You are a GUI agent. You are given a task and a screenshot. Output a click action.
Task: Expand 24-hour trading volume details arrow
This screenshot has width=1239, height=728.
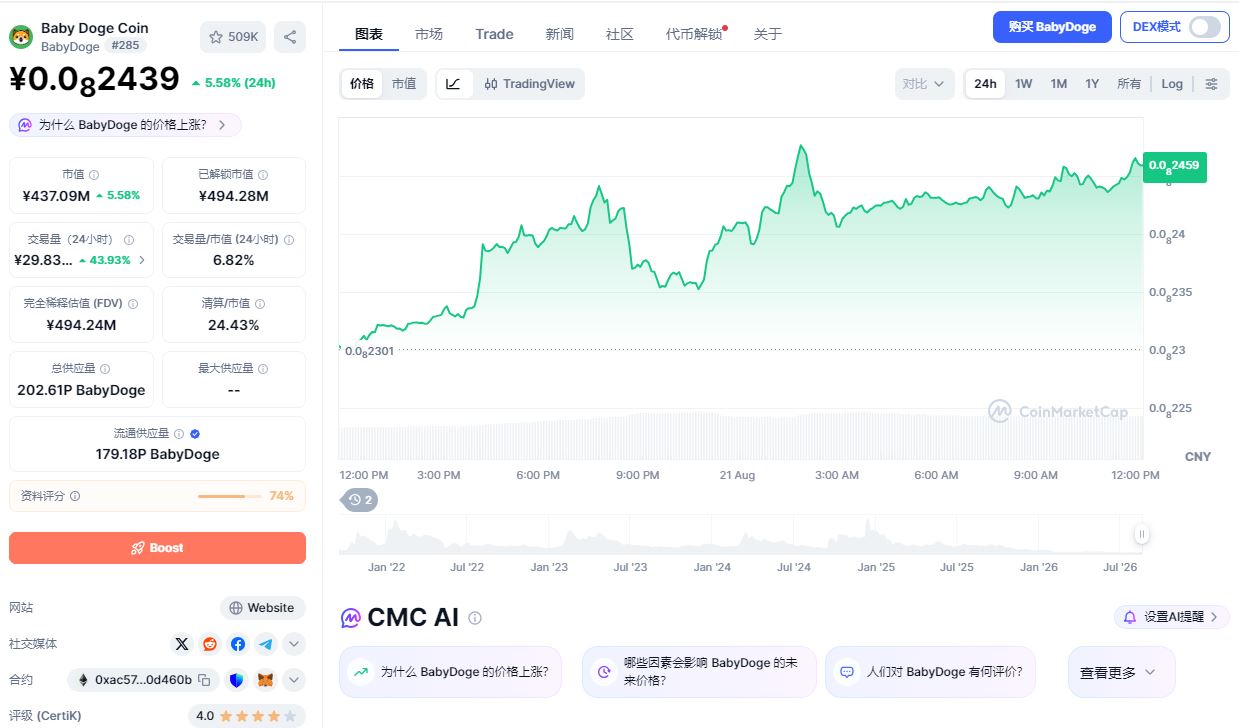click(141, 260)
